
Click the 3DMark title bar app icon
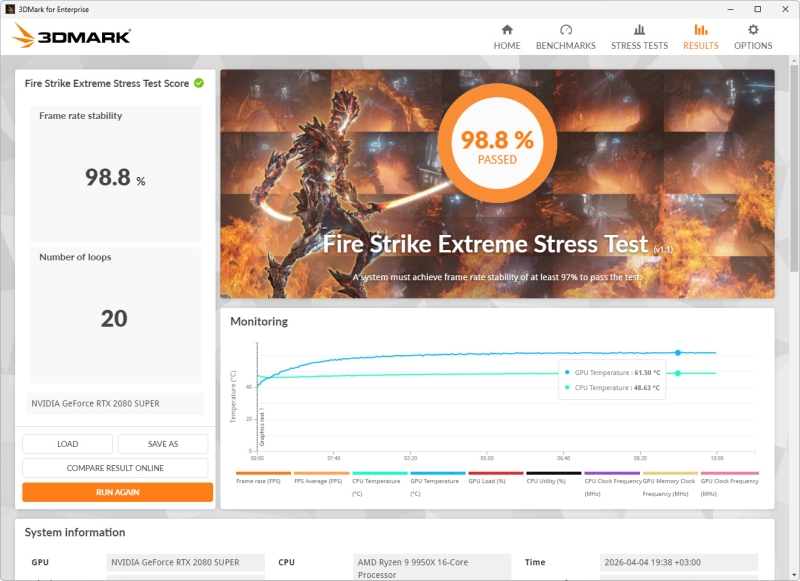tap(10, 9)
